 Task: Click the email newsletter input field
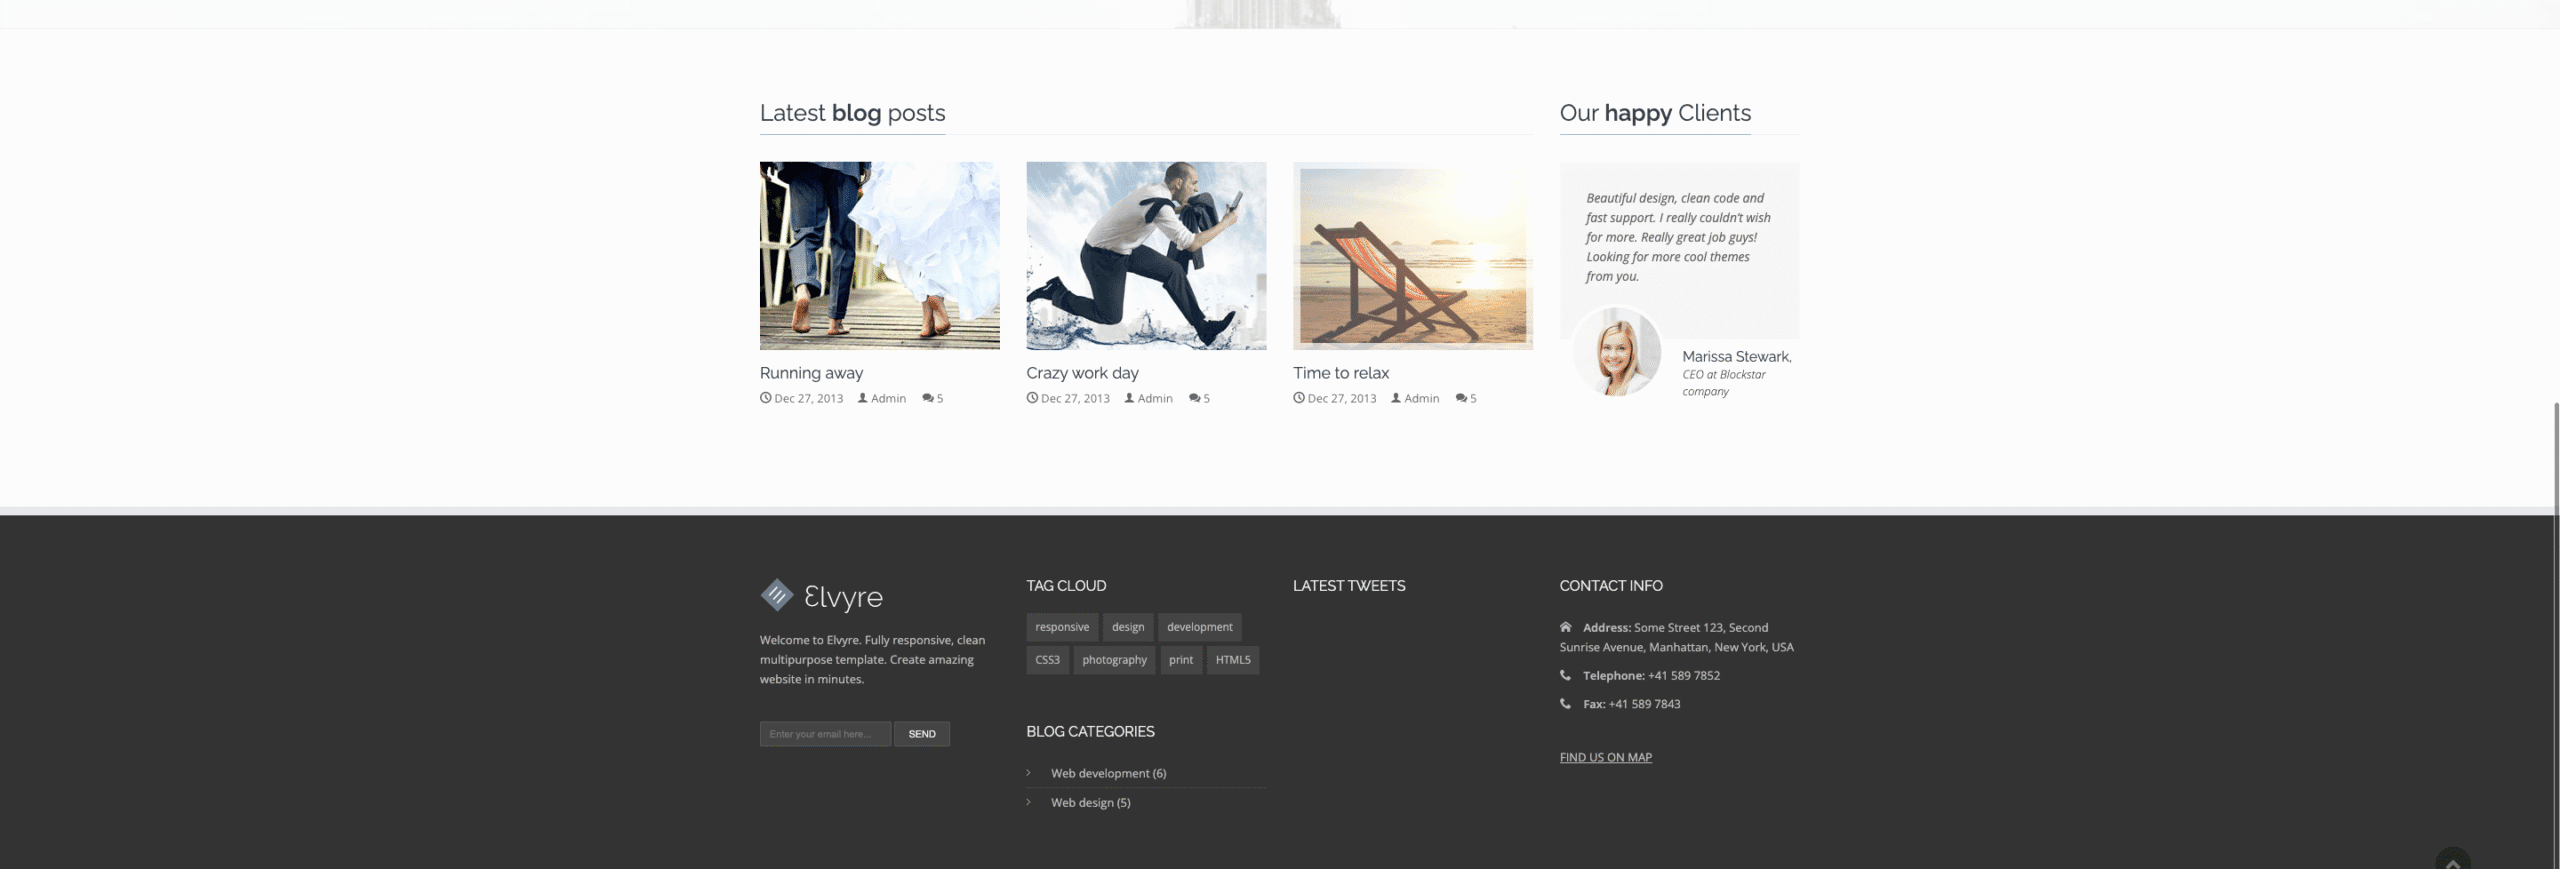click(x=824, y=734)
